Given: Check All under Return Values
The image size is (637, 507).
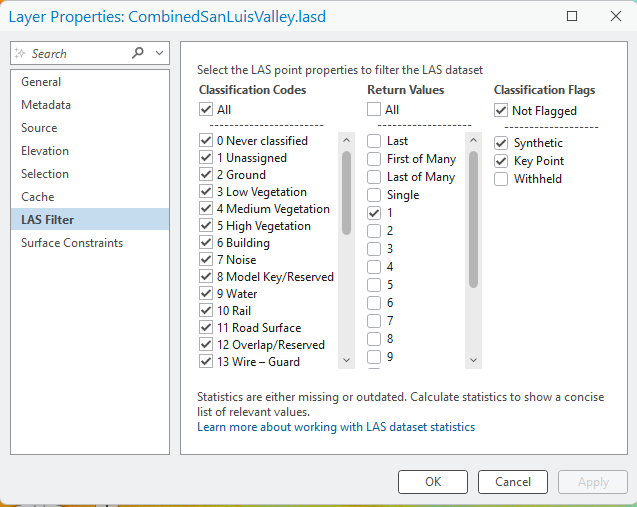Looking at the screenshot, I should tap(374, 109).
